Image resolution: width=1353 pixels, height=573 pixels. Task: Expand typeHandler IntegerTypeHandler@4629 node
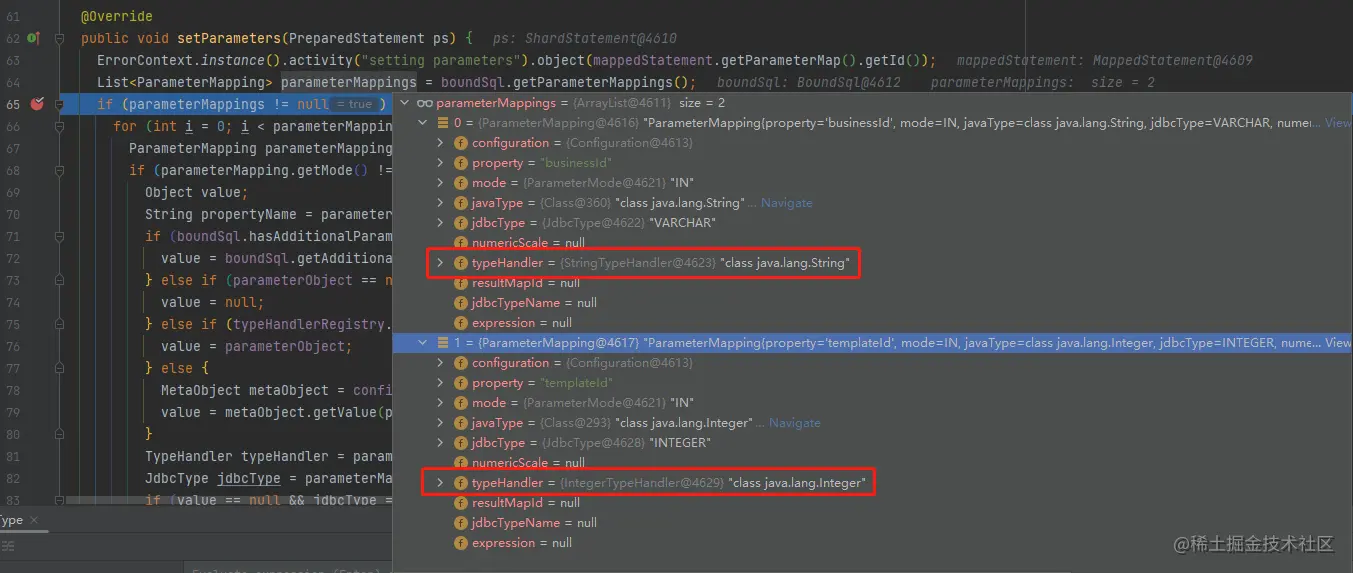[440, 483]
